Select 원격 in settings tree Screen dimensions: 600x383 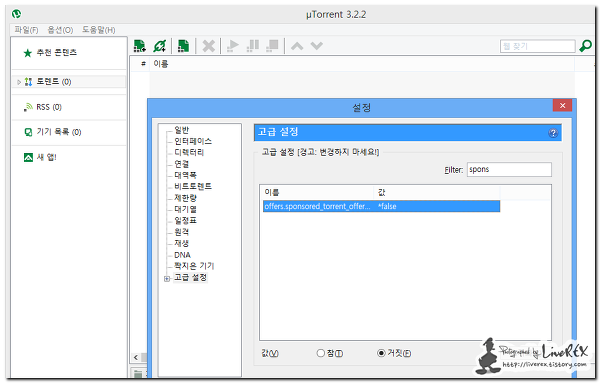[x=182, y=232]
